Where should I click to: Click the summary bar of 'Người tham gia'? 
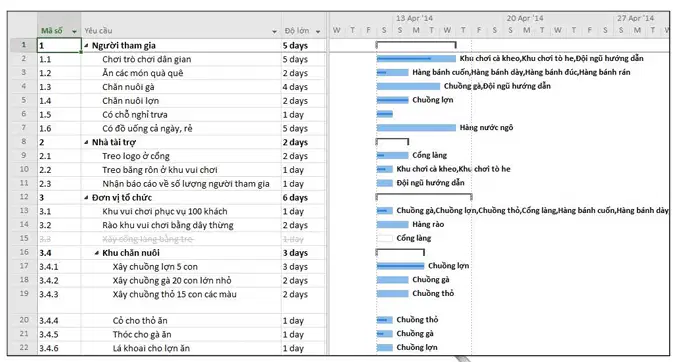tap(416, 44)
